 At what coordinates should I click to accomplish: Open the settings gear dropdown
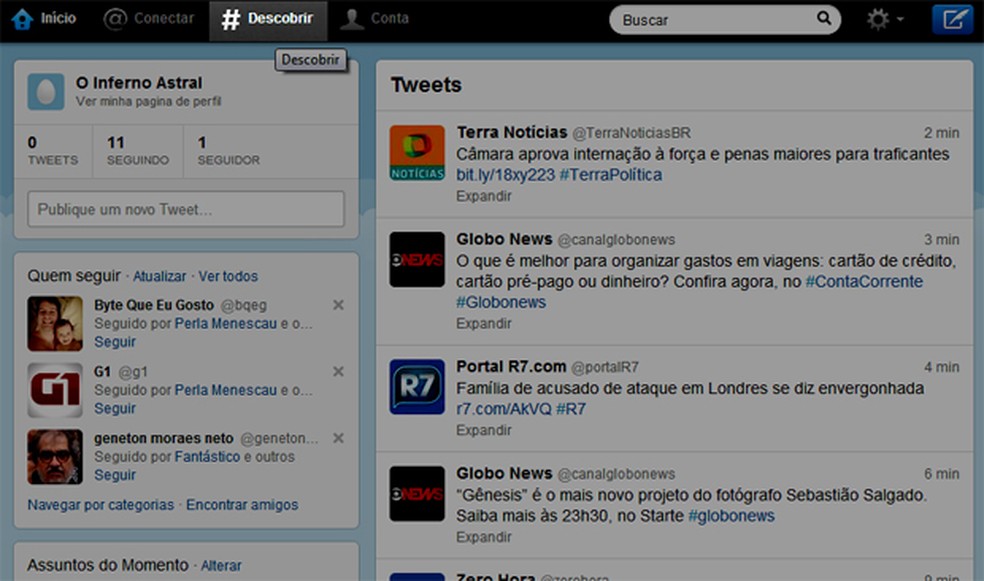coord(885,19)
